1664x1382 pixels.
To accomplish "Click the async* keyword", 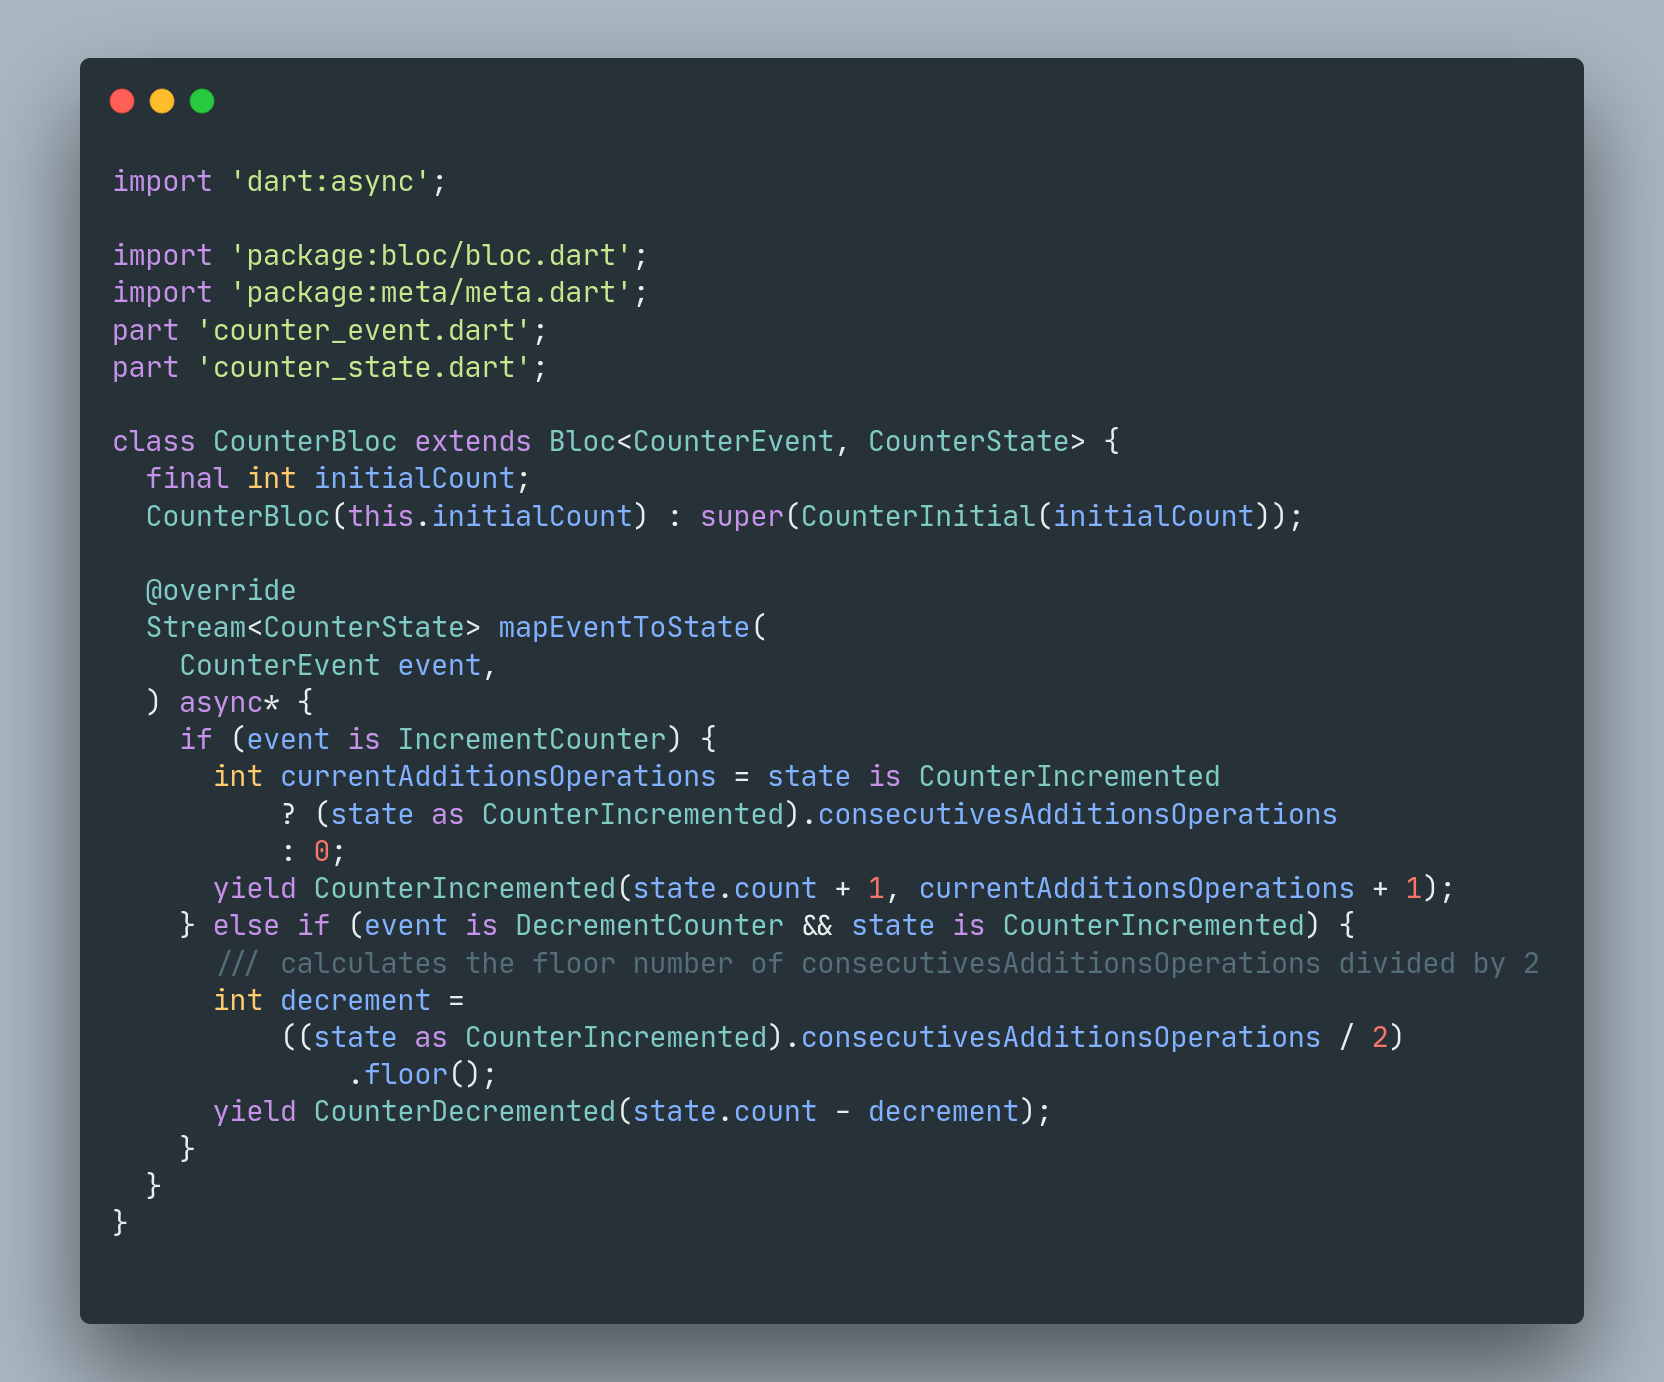I will coord(230,702).
